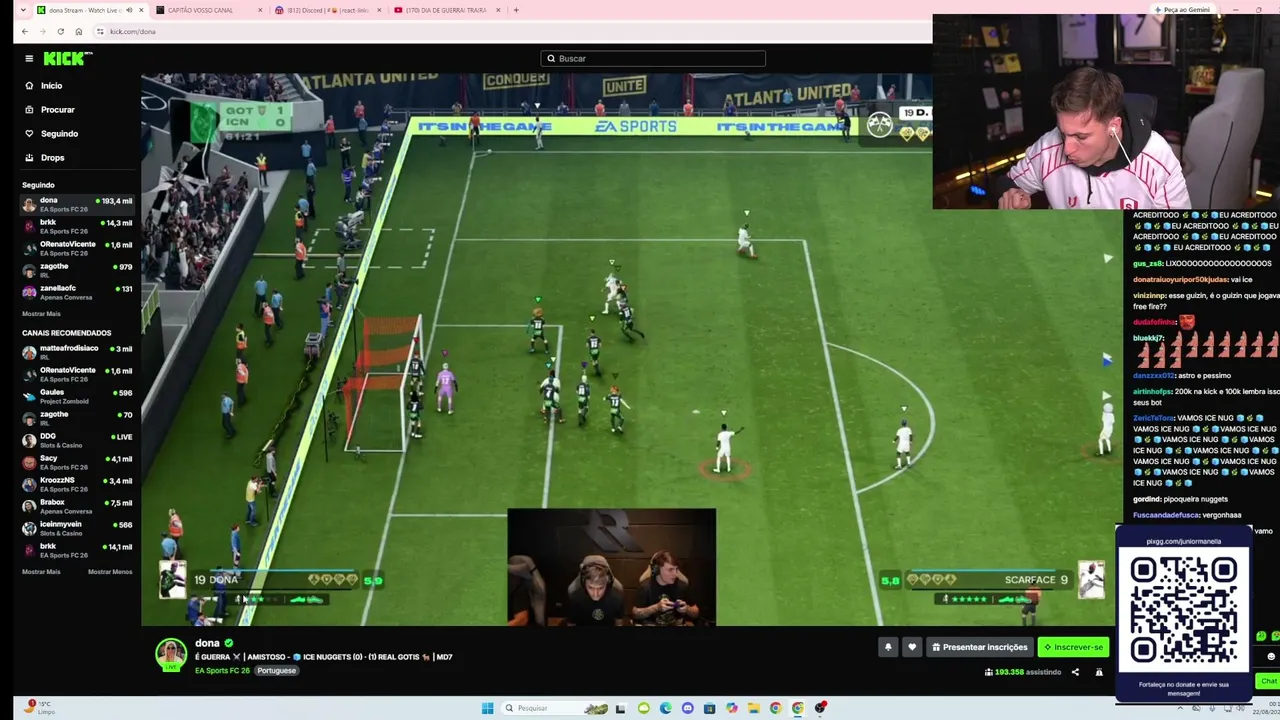1280x720 pixels.
Task: Reload the kick.com page
Action: click(60, 31)
